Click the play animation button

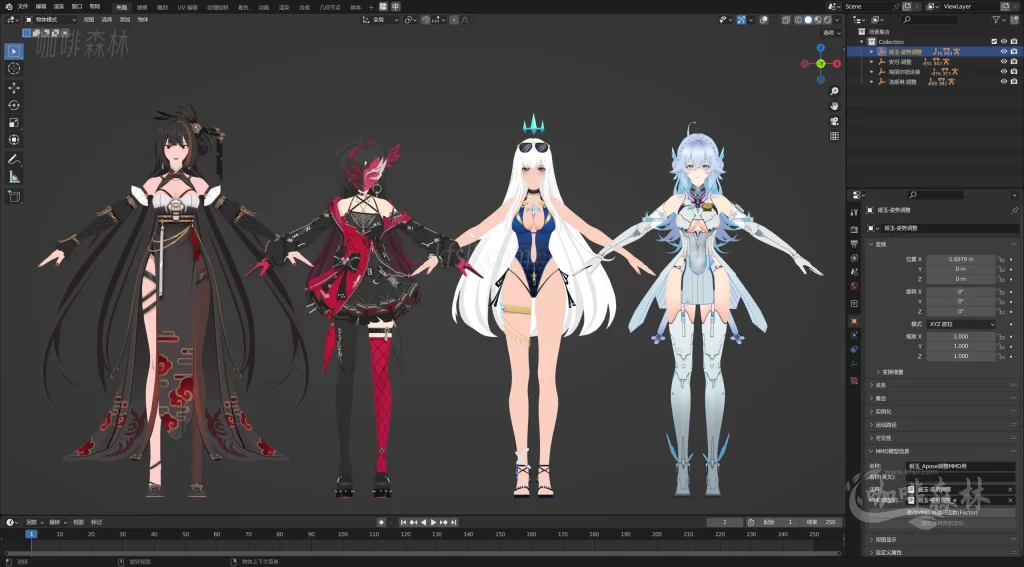click(433, 523)
